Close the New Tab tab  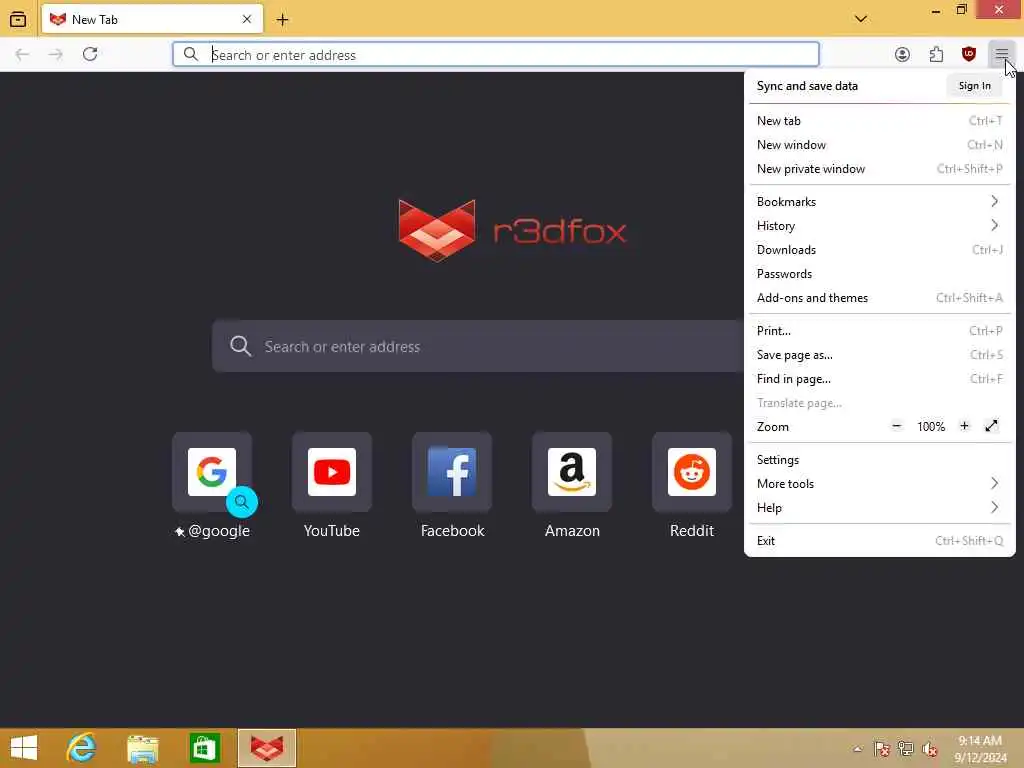point(247,20)
